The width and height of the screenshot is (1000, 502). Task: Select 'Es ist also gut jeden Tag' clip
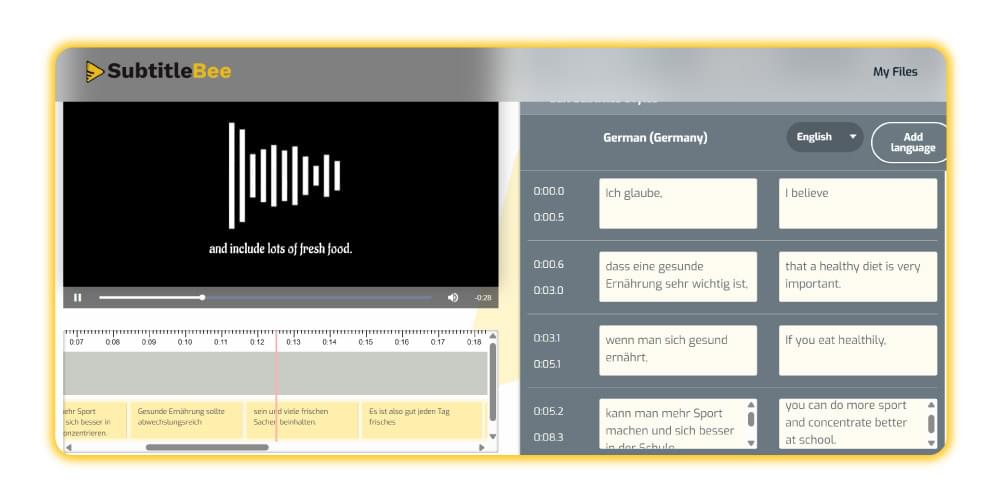422,420
